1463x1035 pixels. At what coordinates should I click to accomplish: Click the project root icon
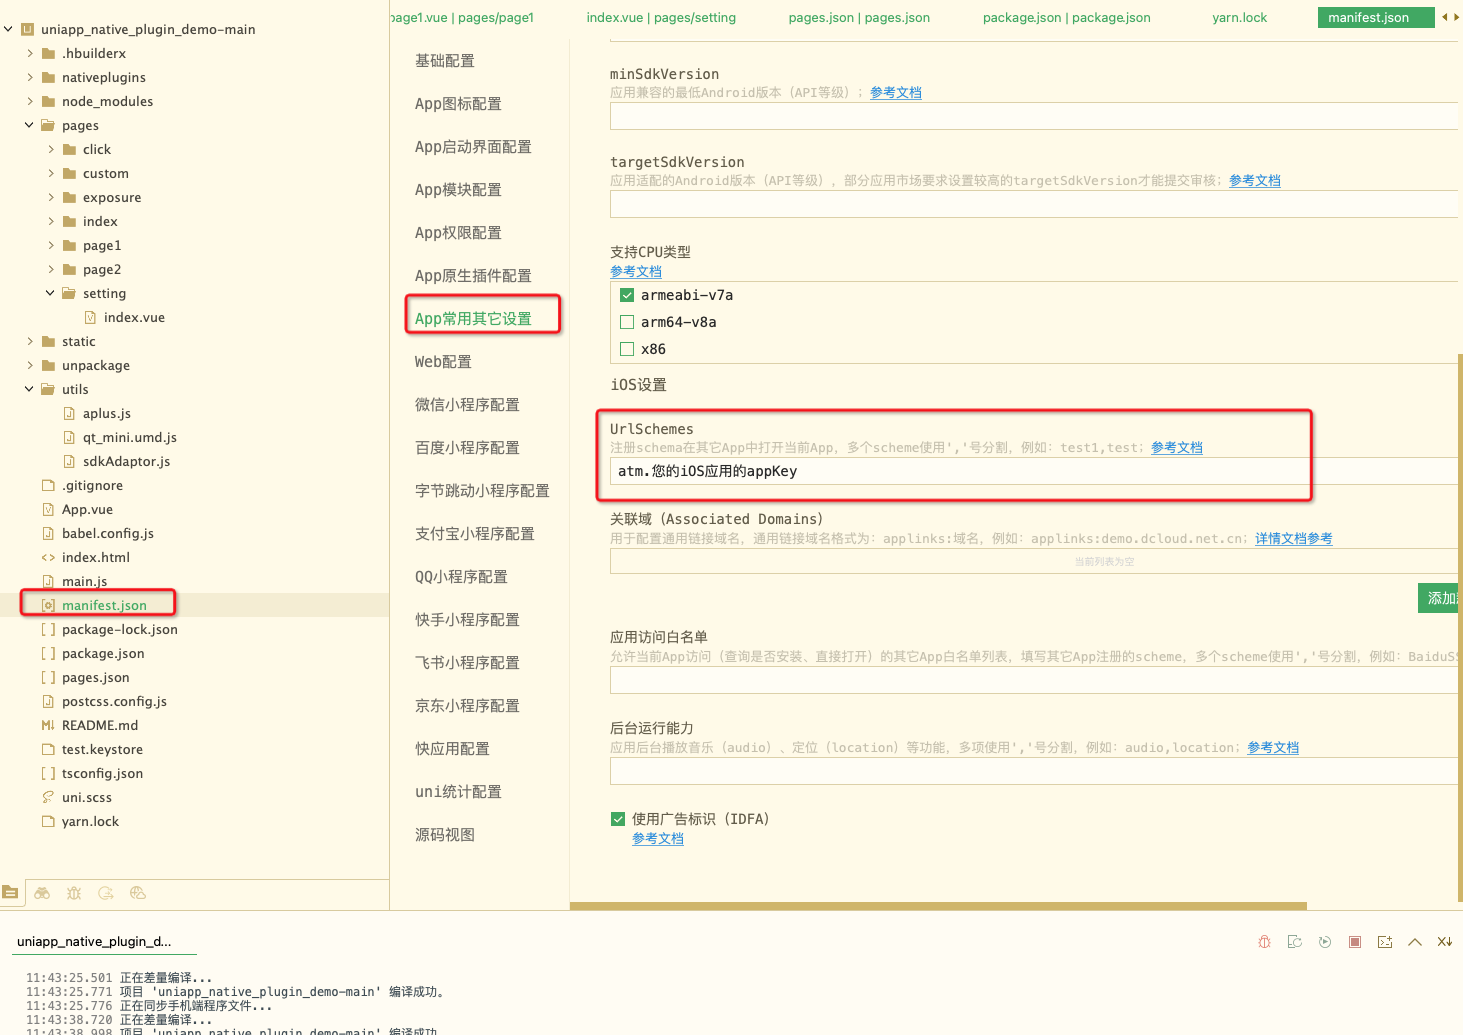pos(27,29)
